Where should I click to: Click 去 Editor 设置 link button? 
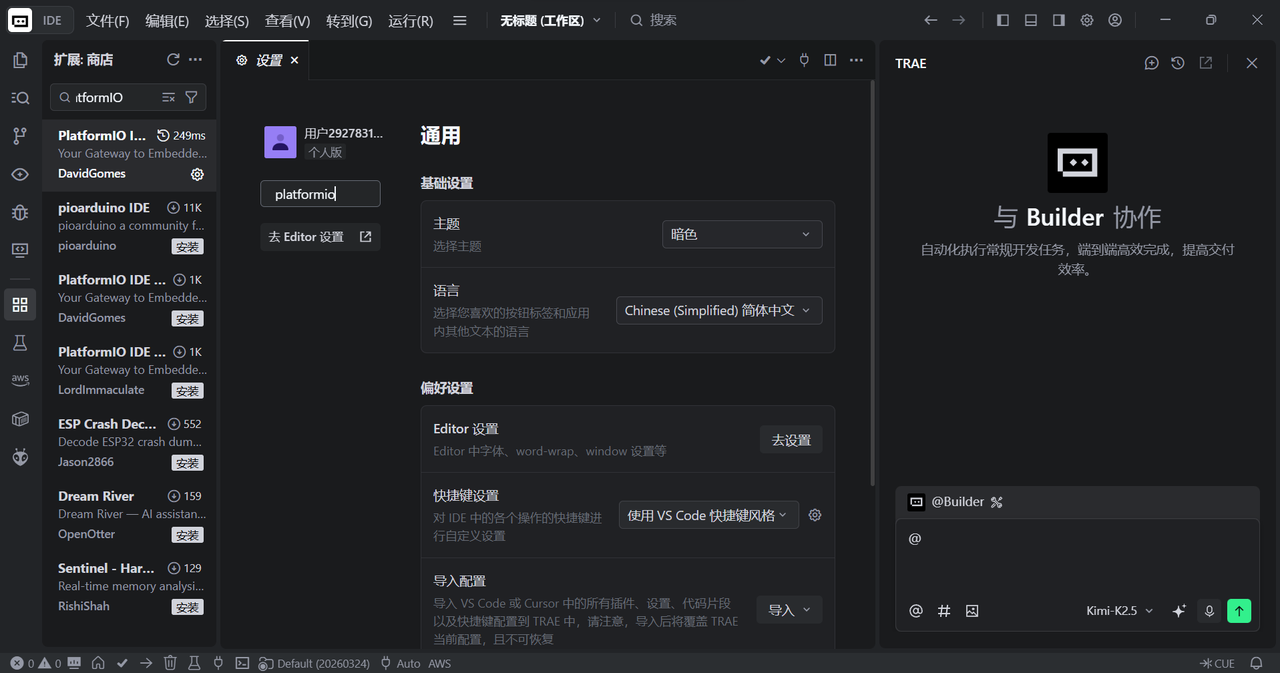click(320, 237)
